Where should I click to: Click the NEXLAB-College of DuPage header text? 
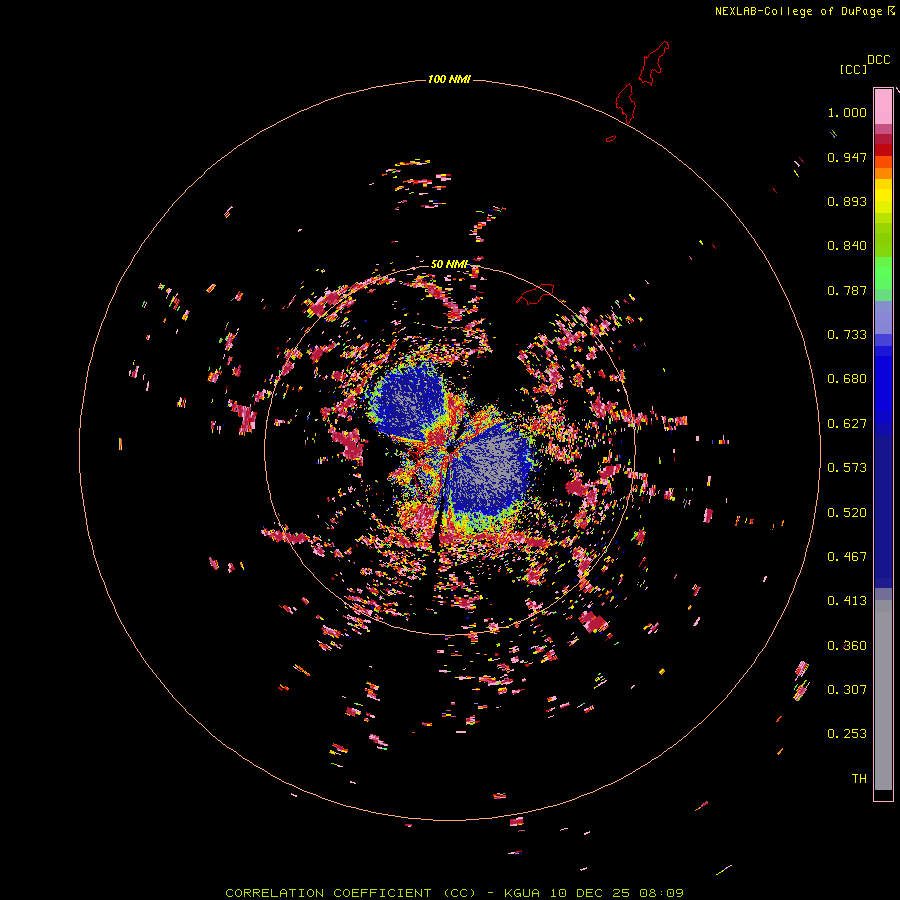tap(798, 11)
